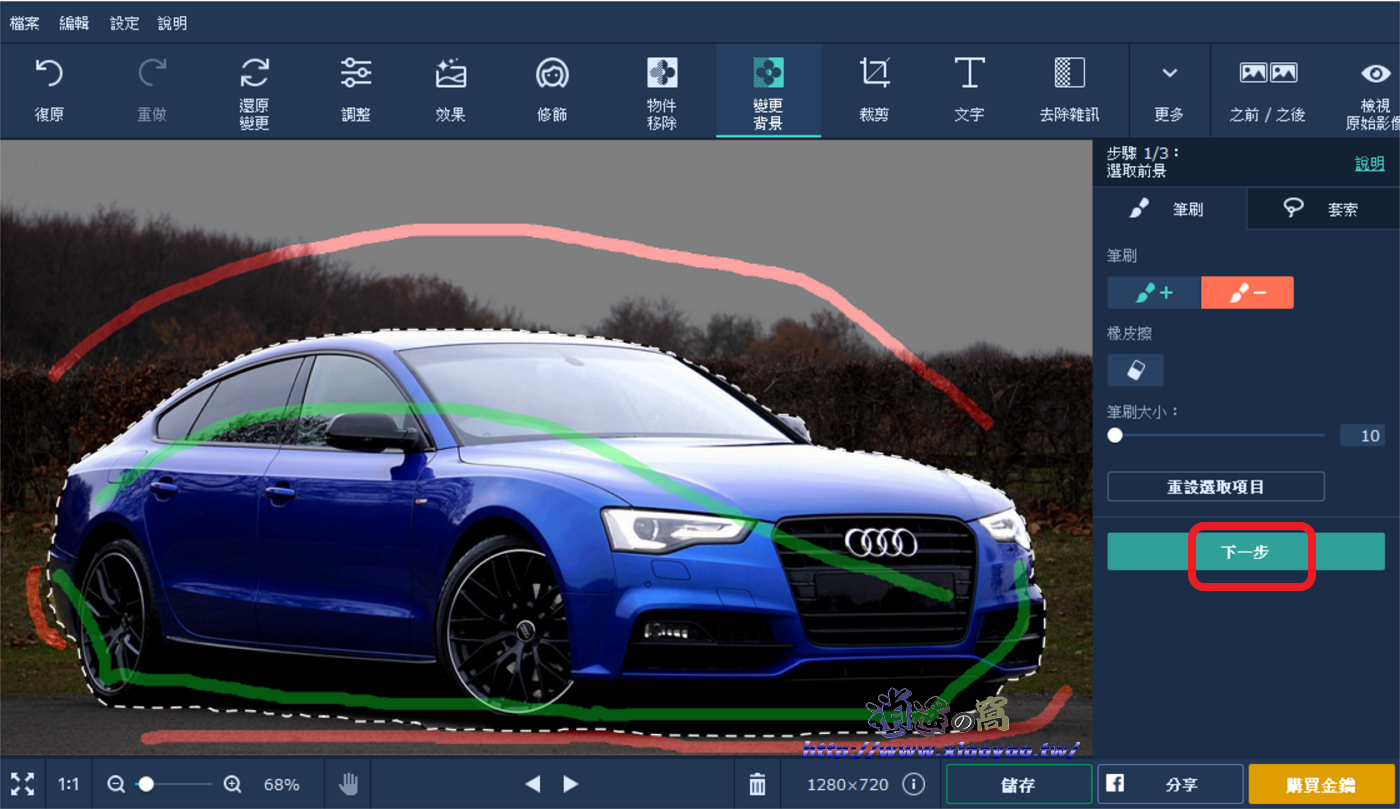The height and width of the screenshot is (809, 1400).
Task: Switch to the 筆刷 brush tab
Action: (x=1170, y=208)
